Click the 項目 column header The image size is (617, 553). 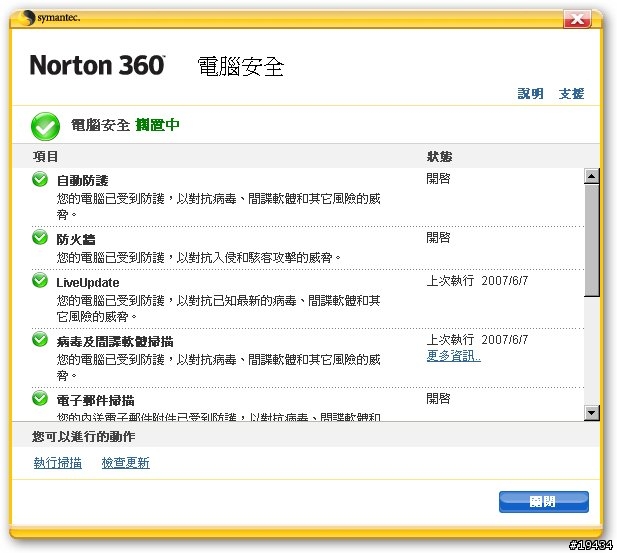pos(45,156)
